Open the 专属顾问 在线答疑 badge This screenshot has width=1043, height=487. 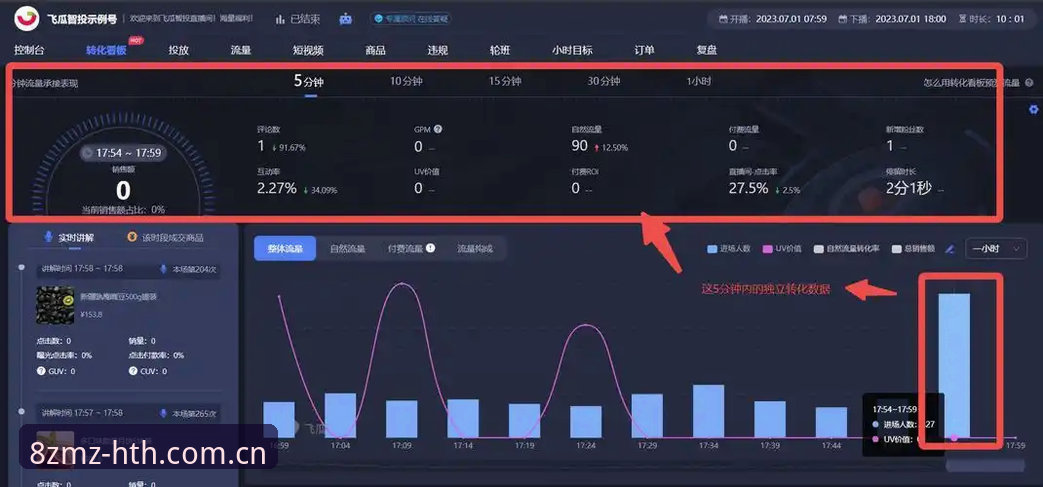point(411,19)
